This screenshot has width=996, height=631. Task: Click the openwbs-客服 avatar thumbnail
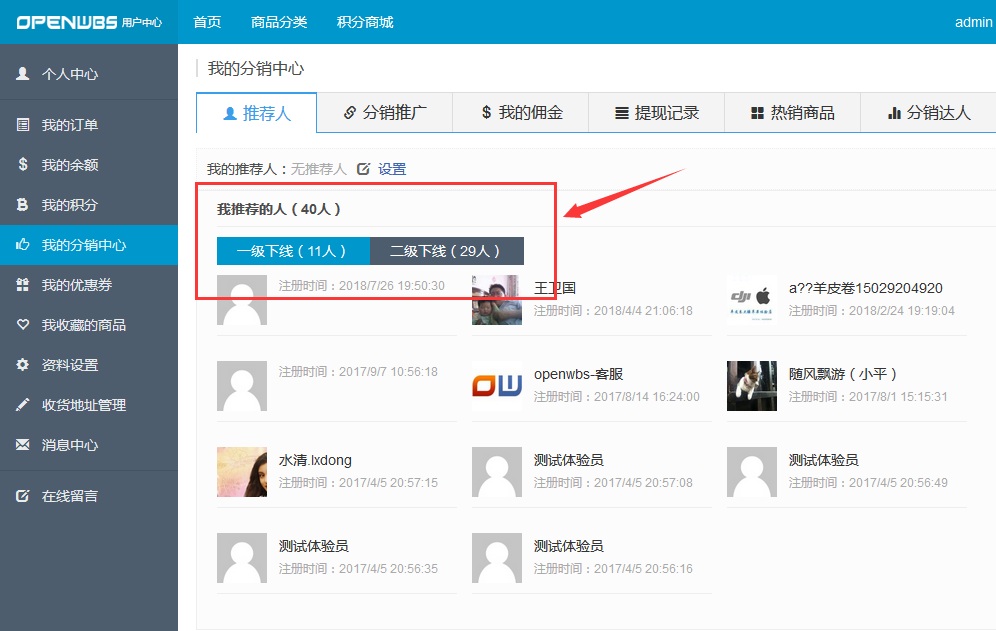[x=497, y=386]
